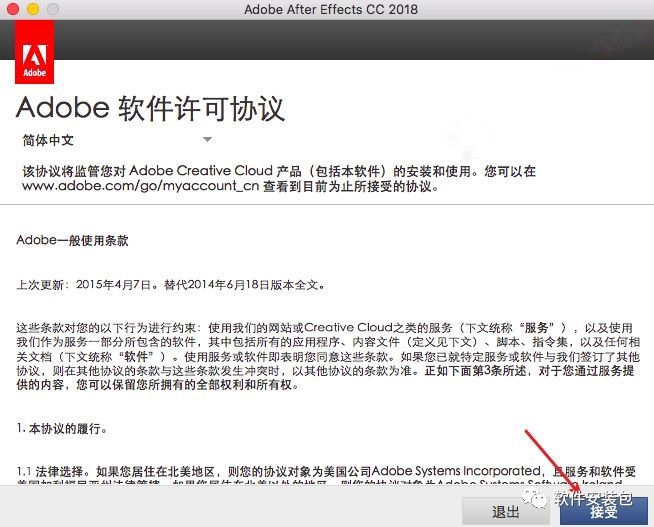654x527 pixels.
Task: Click the www.adobe.com/go/myaccount_cn link text
Action: tap(141, 186)
